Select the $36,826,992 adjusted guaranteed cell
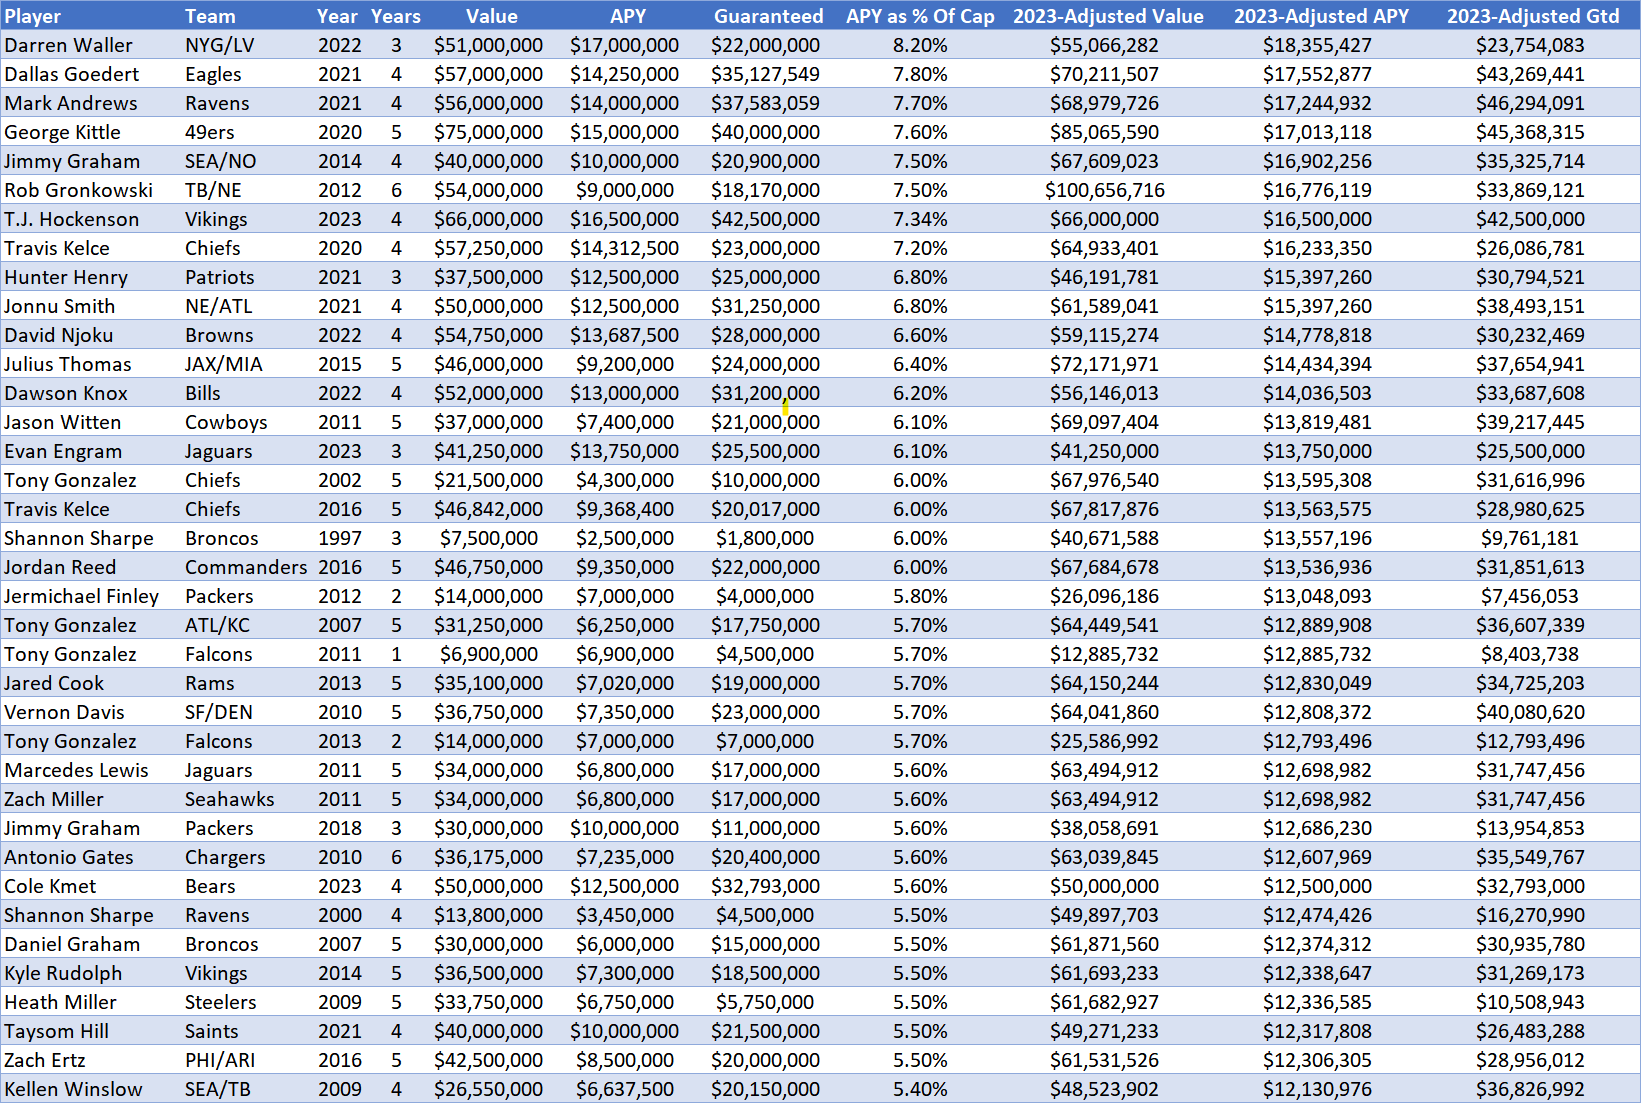Screen dimensions: 1641x1103 (1530, 1089)
